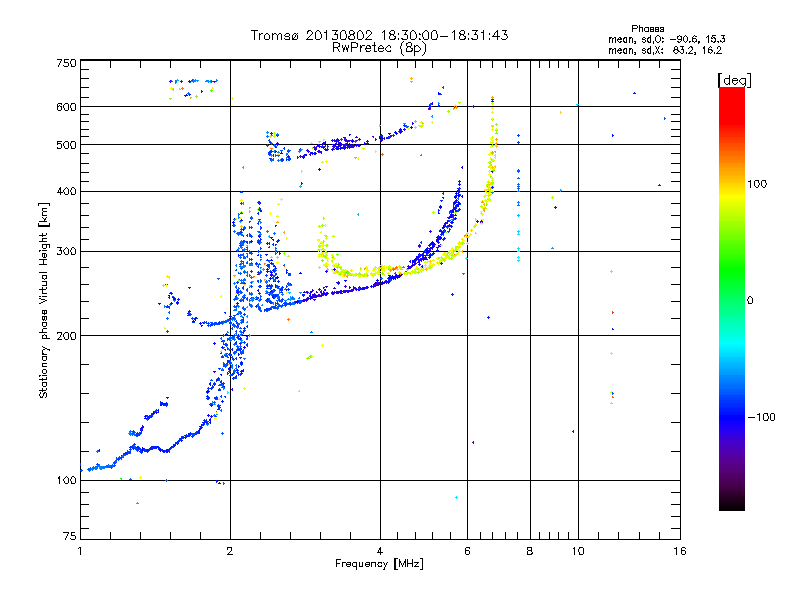This screenshot has height=600, width=800.
Task: Click the x-axis tick label '4'
Action: coord(380,551)
